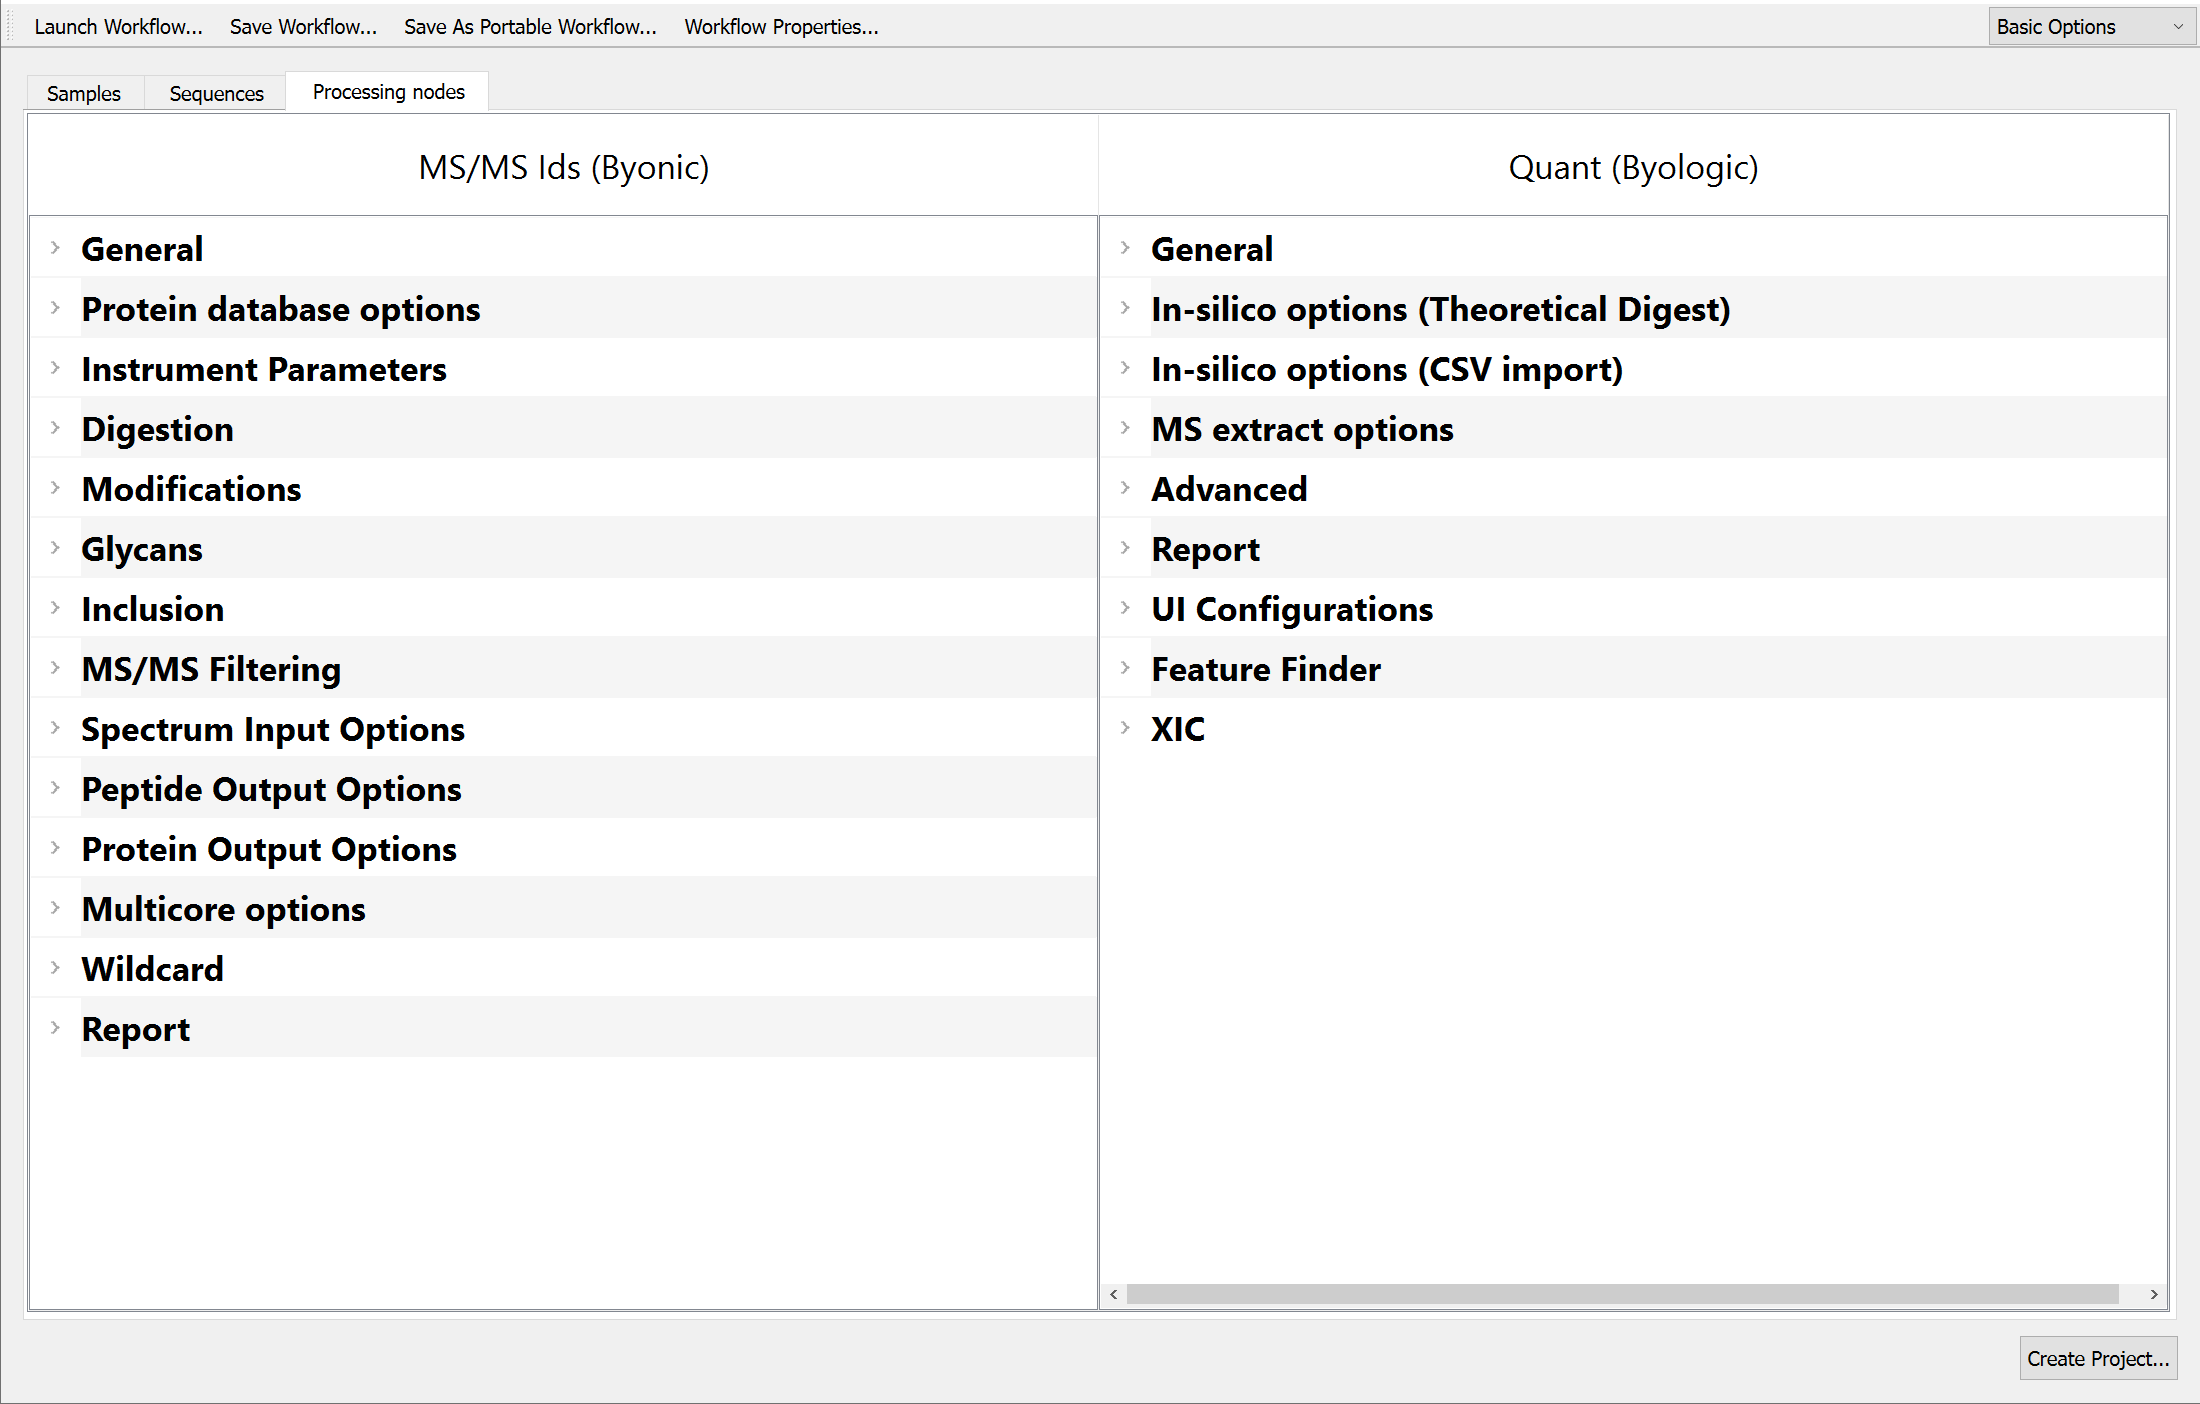Expand Feature Finder arrow
The height and width of the screenshot is (1404, 2200).
(1125, 668)
